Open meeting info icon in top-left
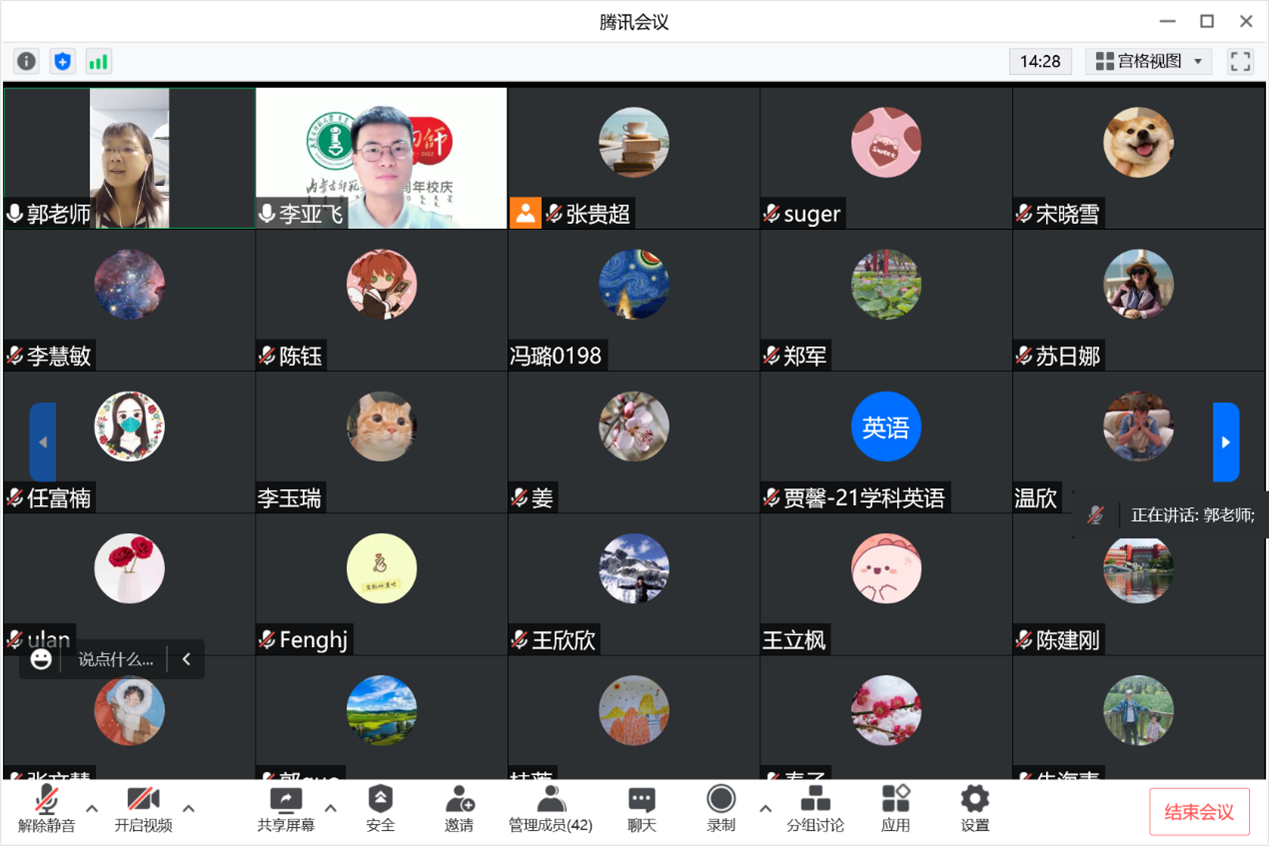 [x=26, y=61]
